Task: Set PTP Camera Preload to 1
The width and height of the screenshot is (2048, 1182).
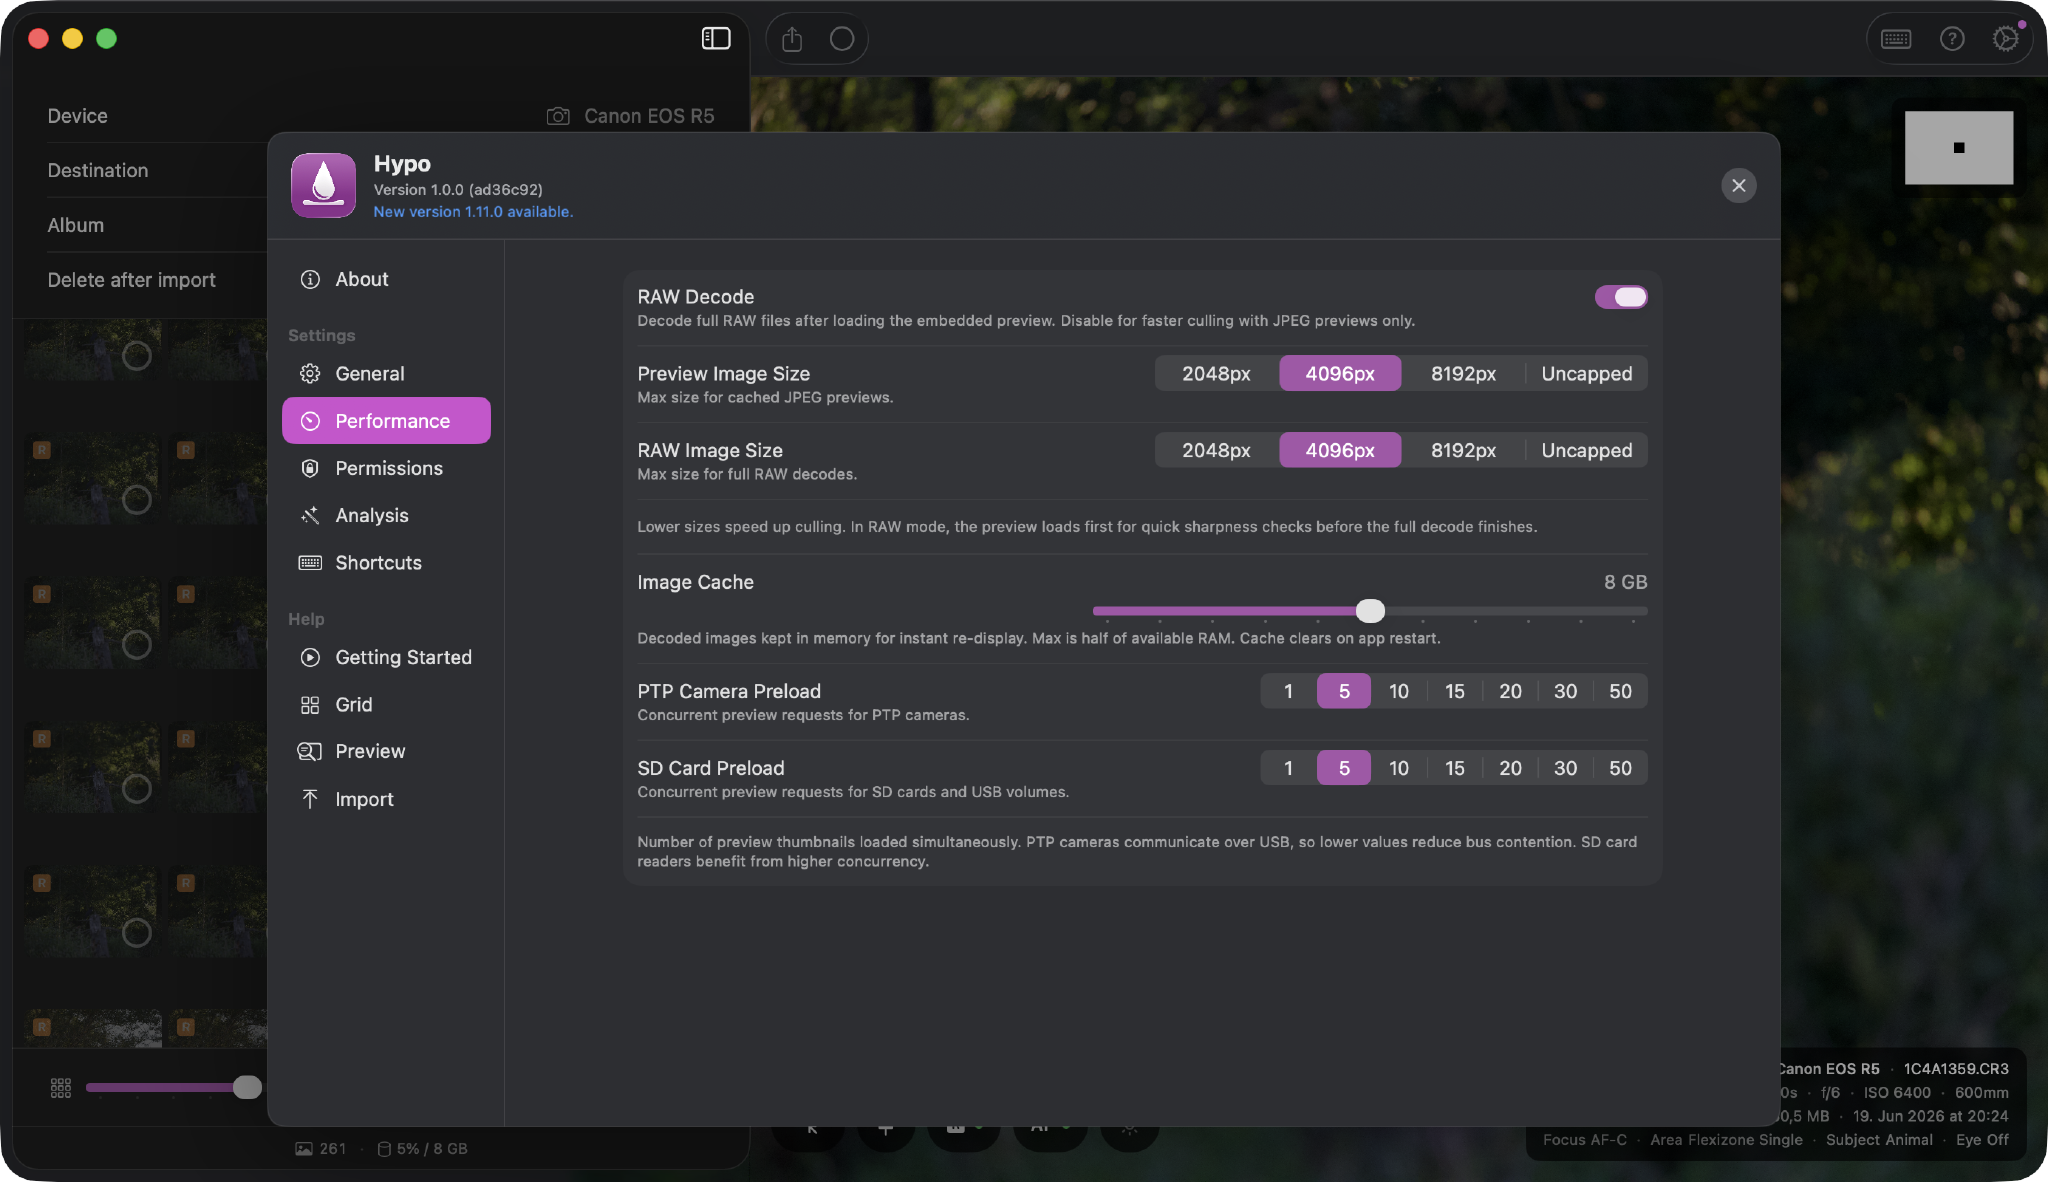Action: 1288,691
